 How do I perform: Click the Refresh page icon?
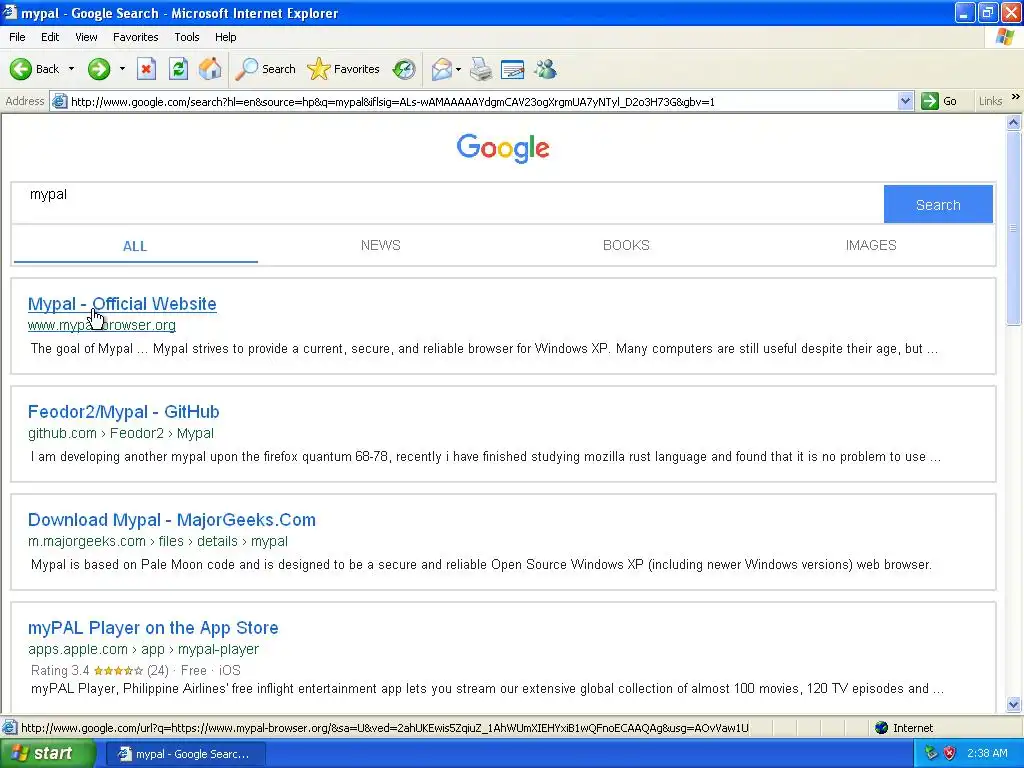point(178,69)
